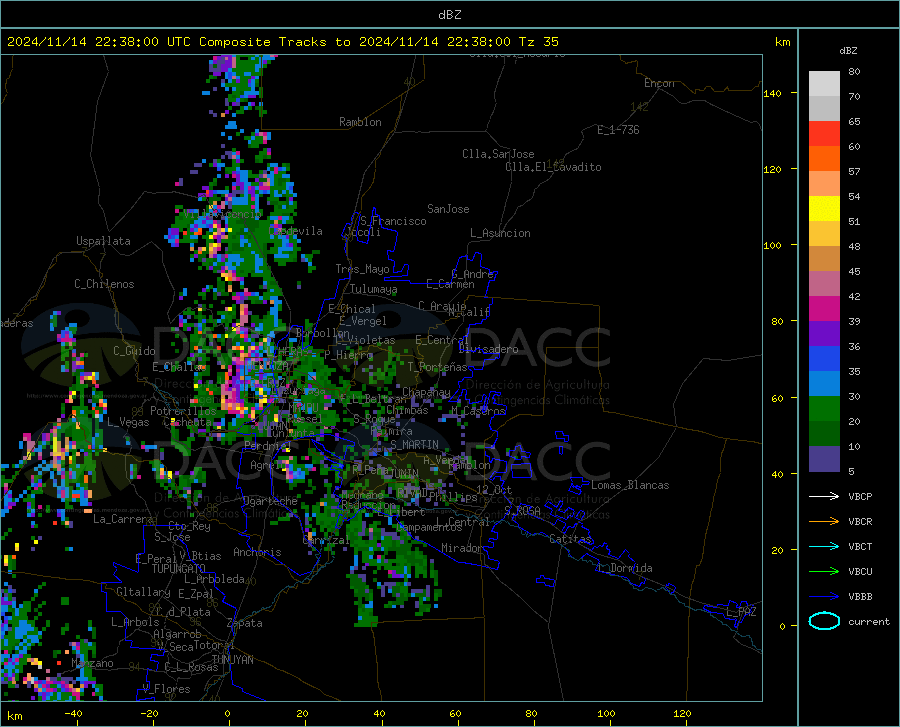Select the green 30 dBZ color swatch
The height and width of the screenshot is (727, 900).
point(824,409)
